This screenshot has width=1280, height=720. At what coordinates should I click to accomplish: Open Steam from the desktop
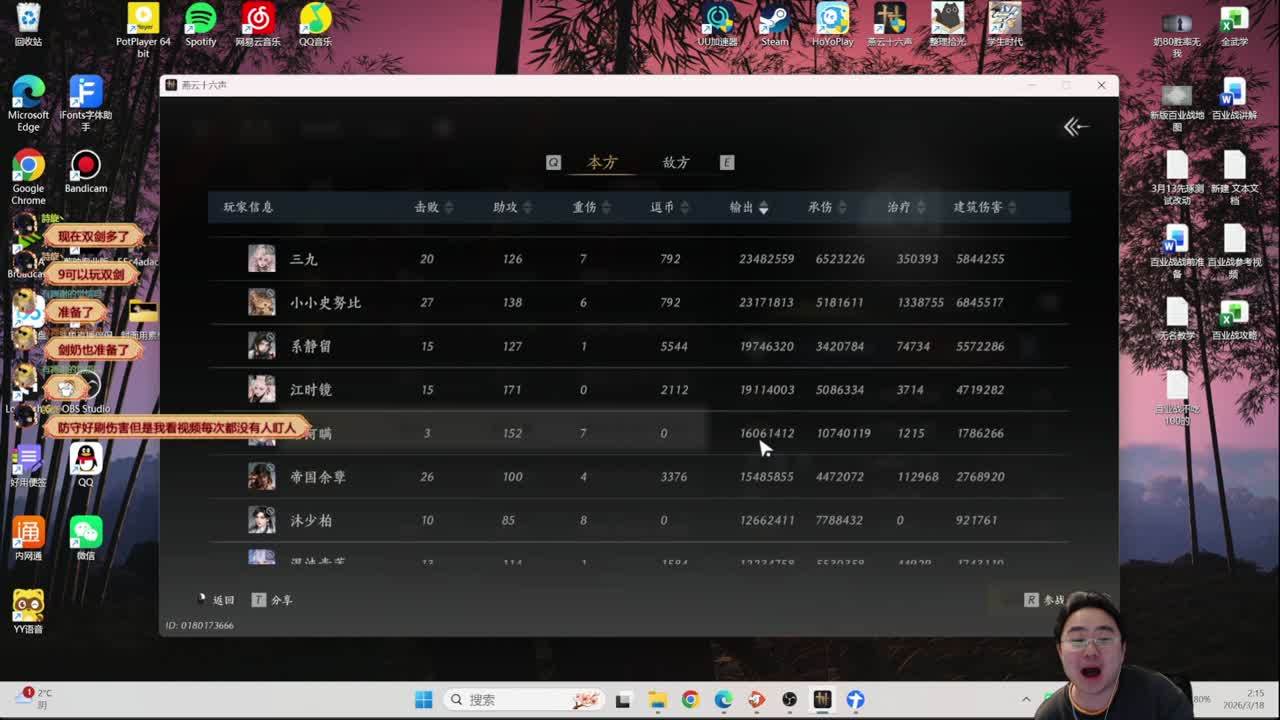pyautogui.click(x=774, y=24)
